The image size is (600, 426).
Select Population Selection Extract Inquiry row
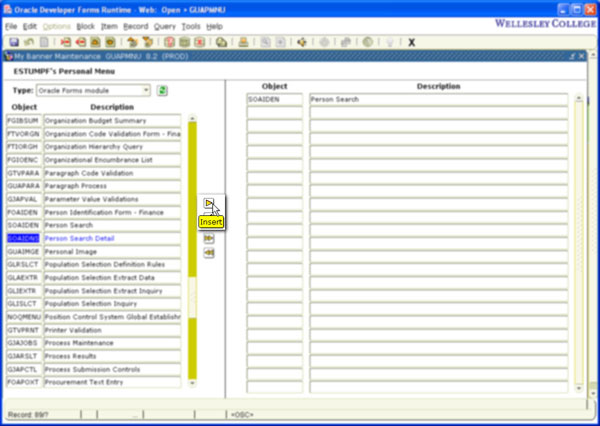pyautogui.click(x=94, y=291)
